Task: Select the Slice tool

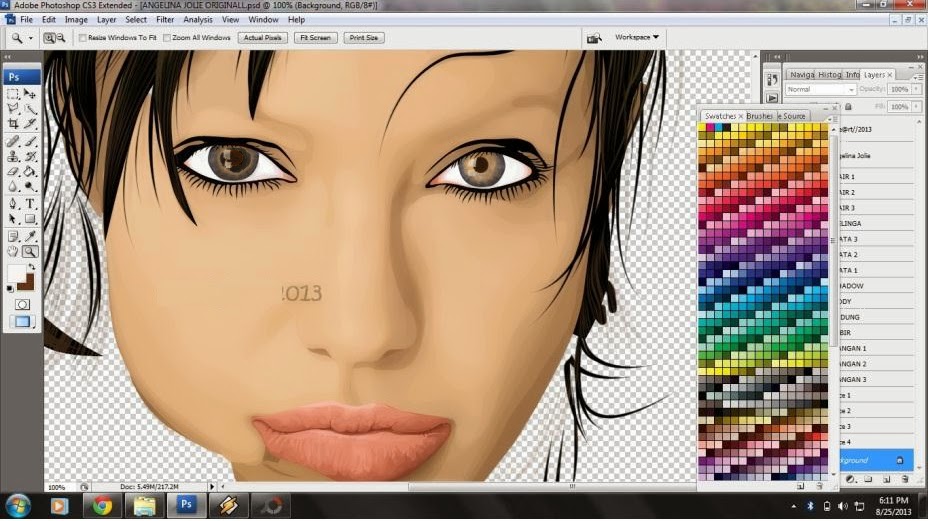Action: (x=30, y=124)
